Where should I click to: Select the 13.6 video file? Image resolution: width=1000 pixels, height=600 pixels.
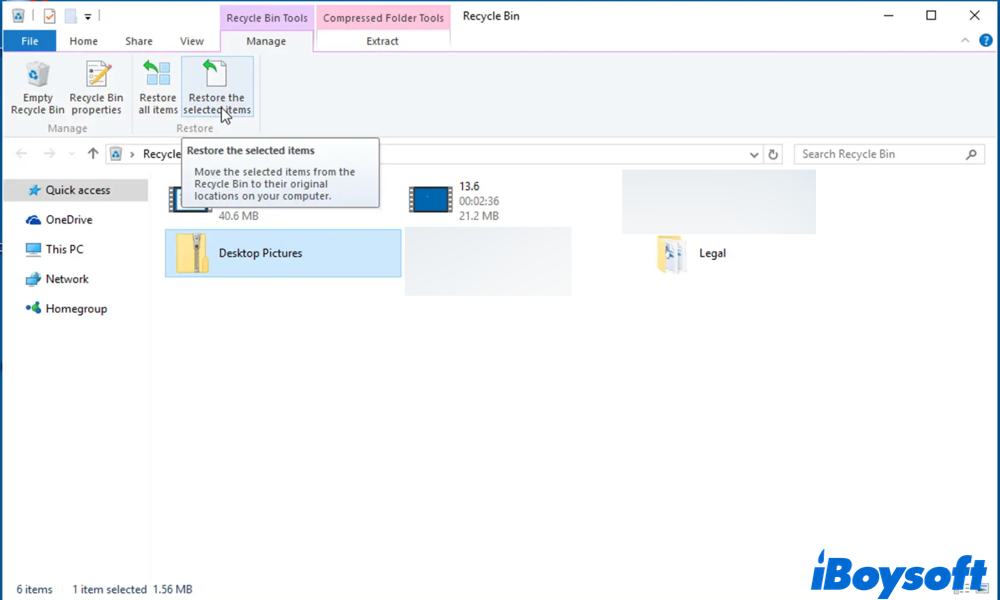(x=431, y=199)
